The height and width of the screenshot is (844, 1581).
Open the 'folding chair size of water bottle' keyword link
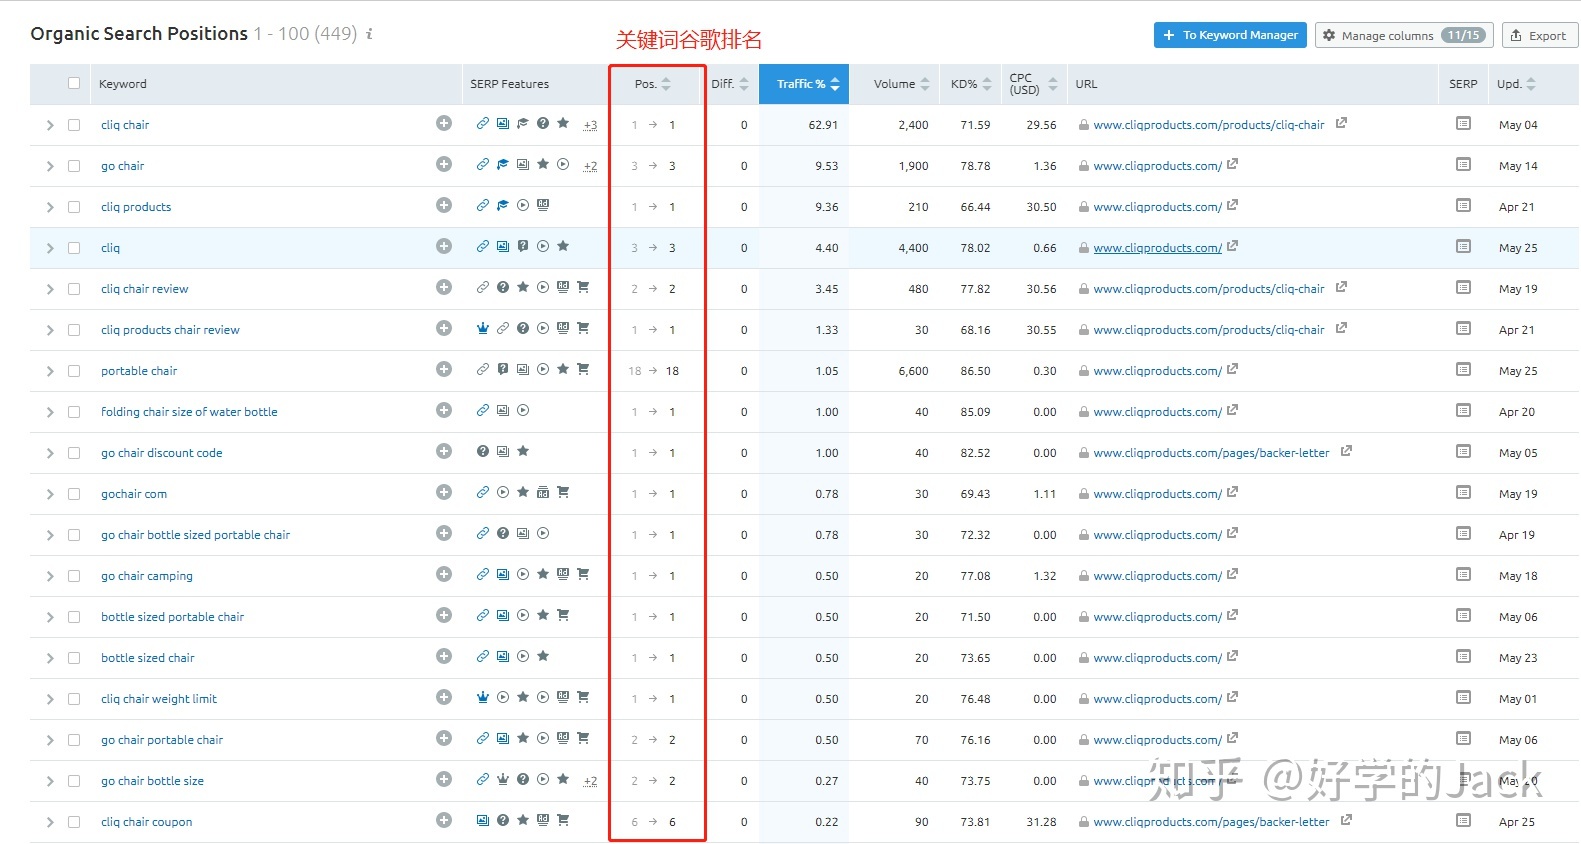(189, 412)
